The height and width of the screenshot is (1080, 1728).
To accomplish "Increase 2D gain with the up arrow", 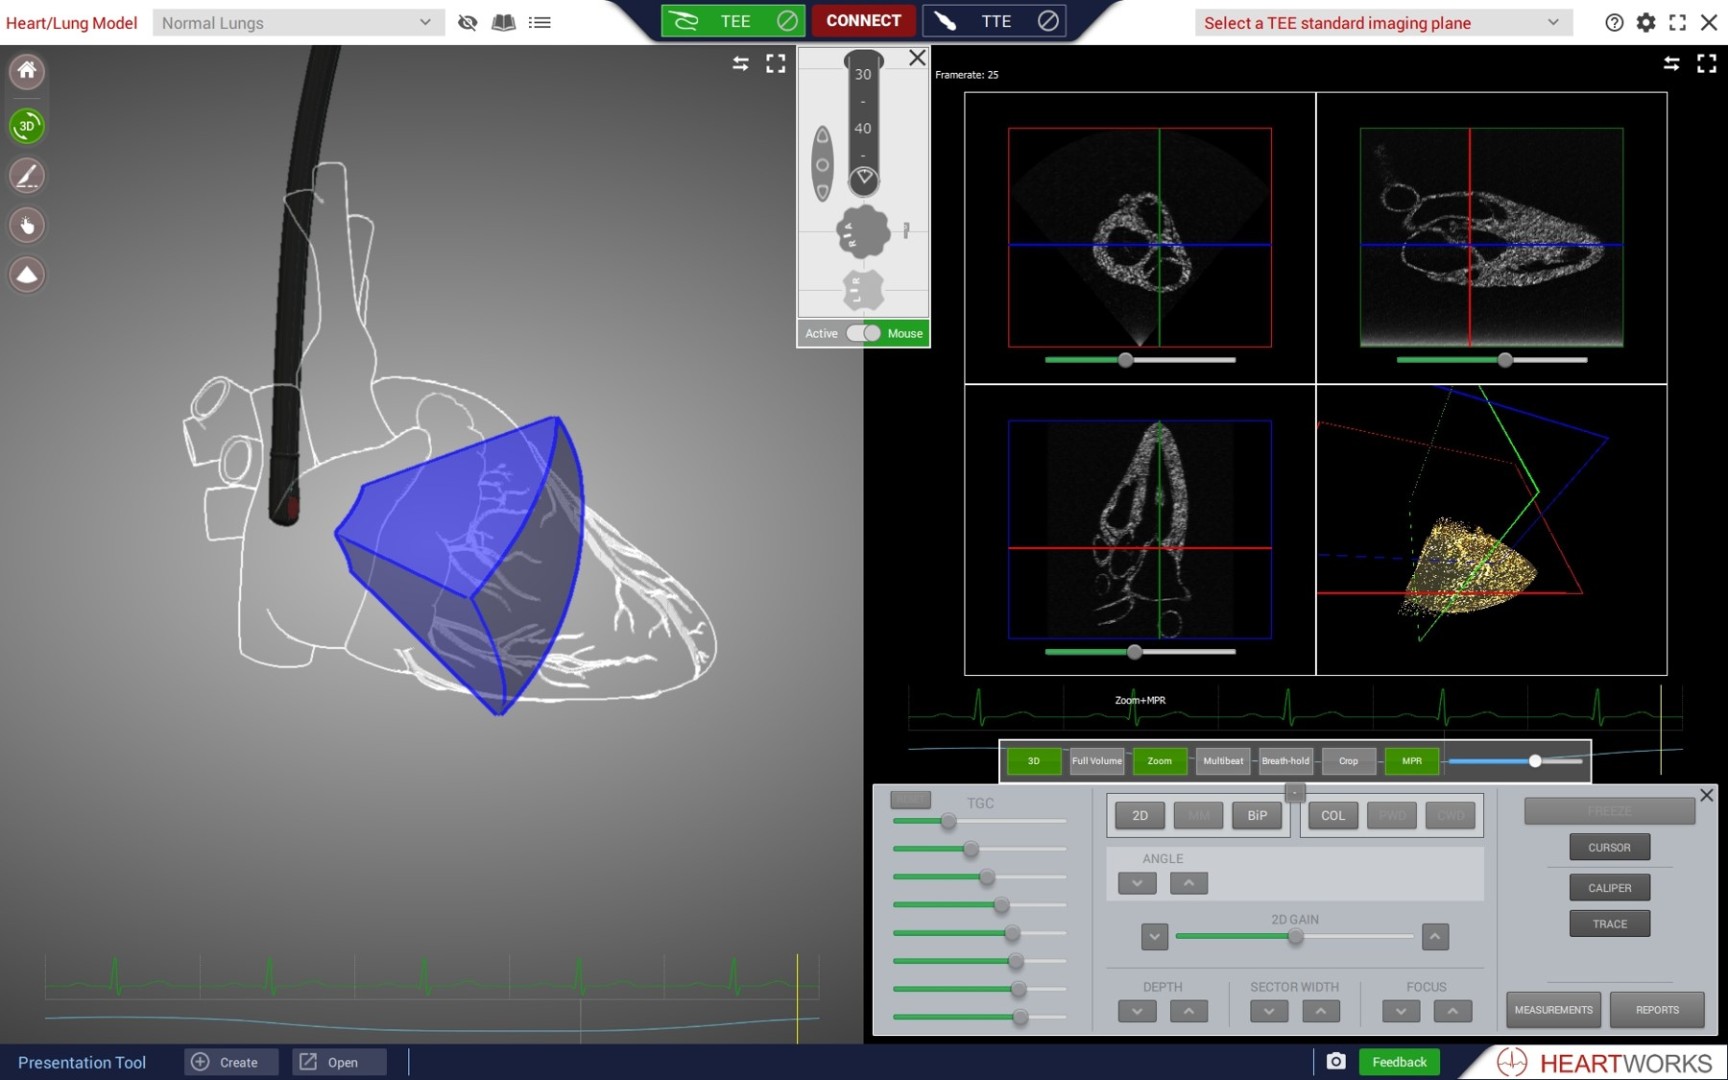I will point(1434,937).
